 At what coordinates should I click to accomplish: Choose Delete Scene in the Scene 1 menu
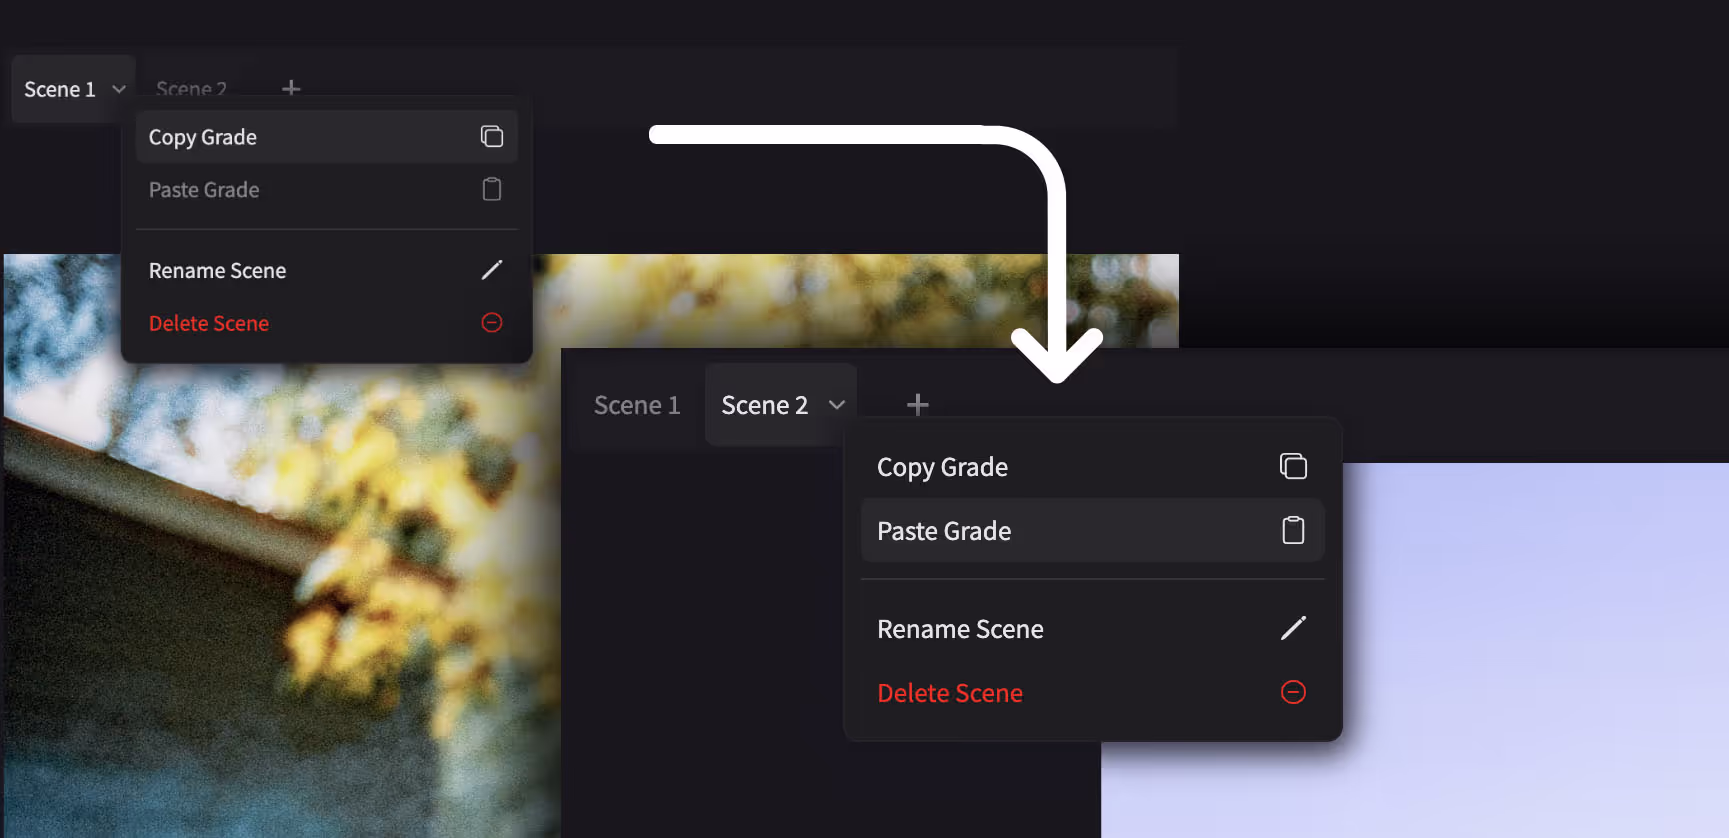[x=326, y=323]
